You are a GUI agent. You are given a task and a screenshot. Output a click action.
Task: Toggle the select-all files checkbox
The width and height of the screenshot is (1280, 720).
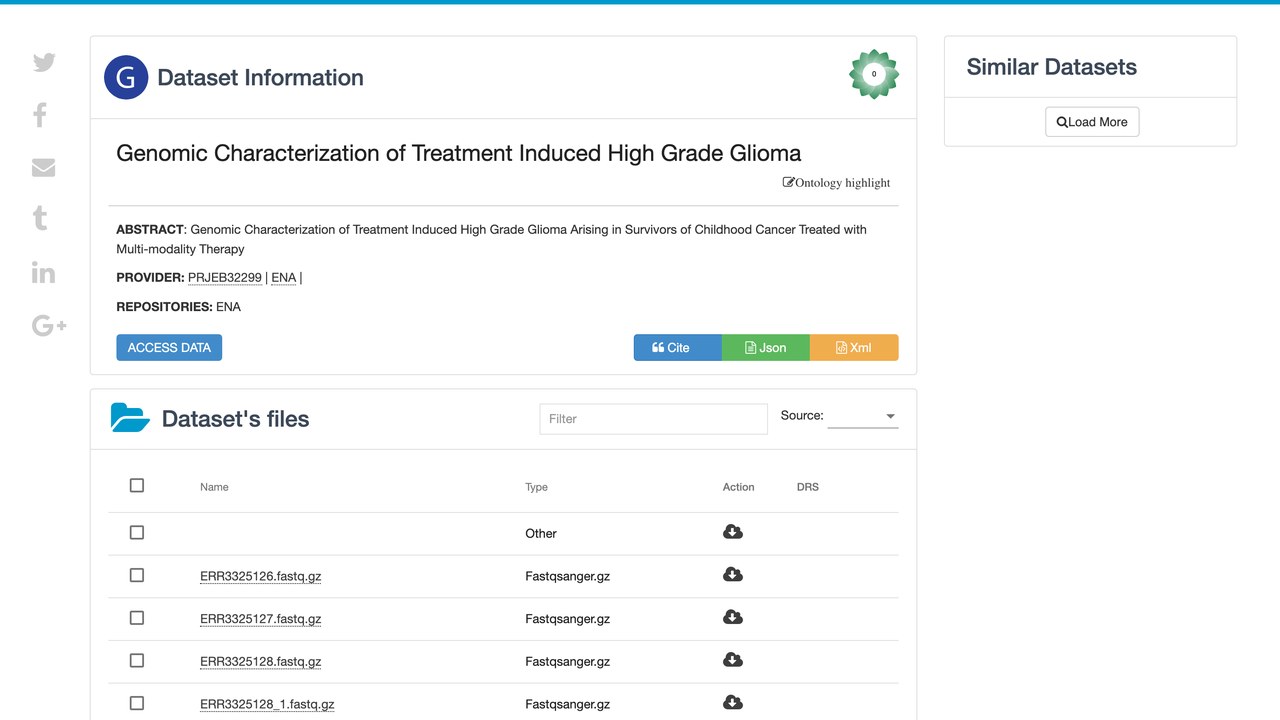point(137,485)
